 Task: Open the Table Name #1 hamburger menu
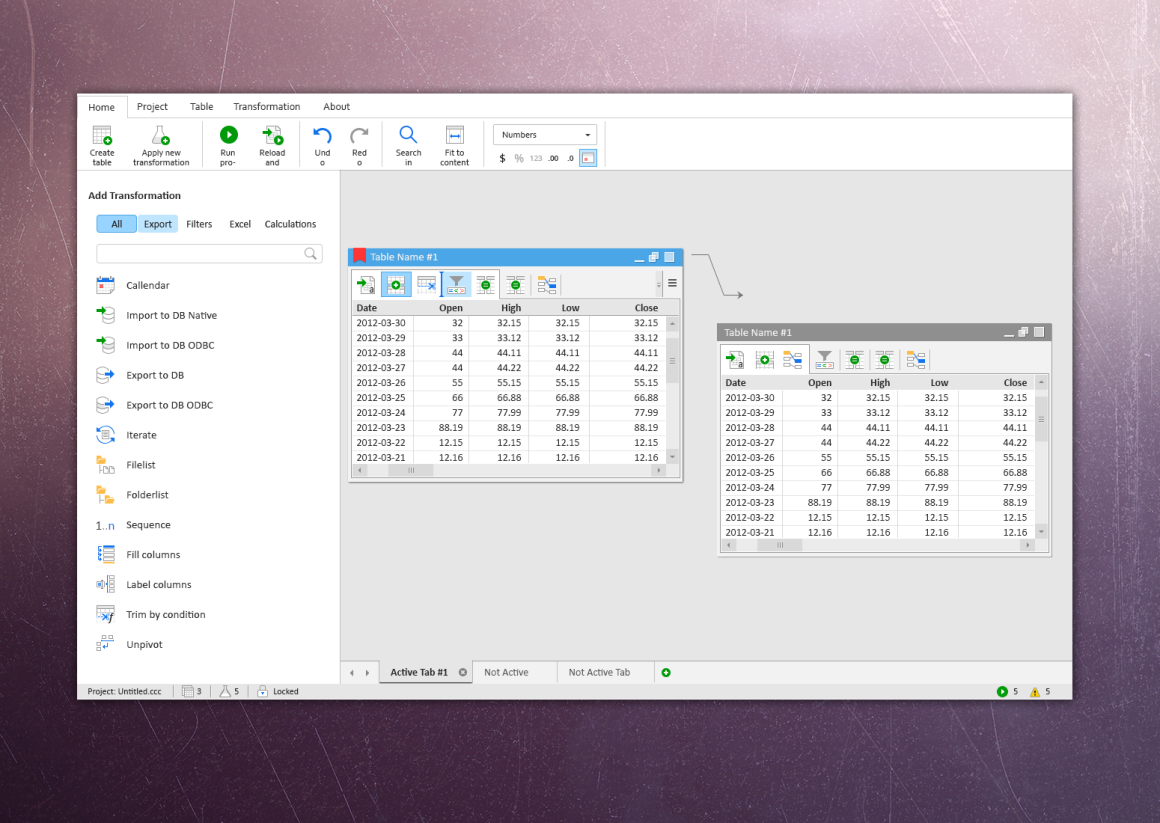pos(671,283)
